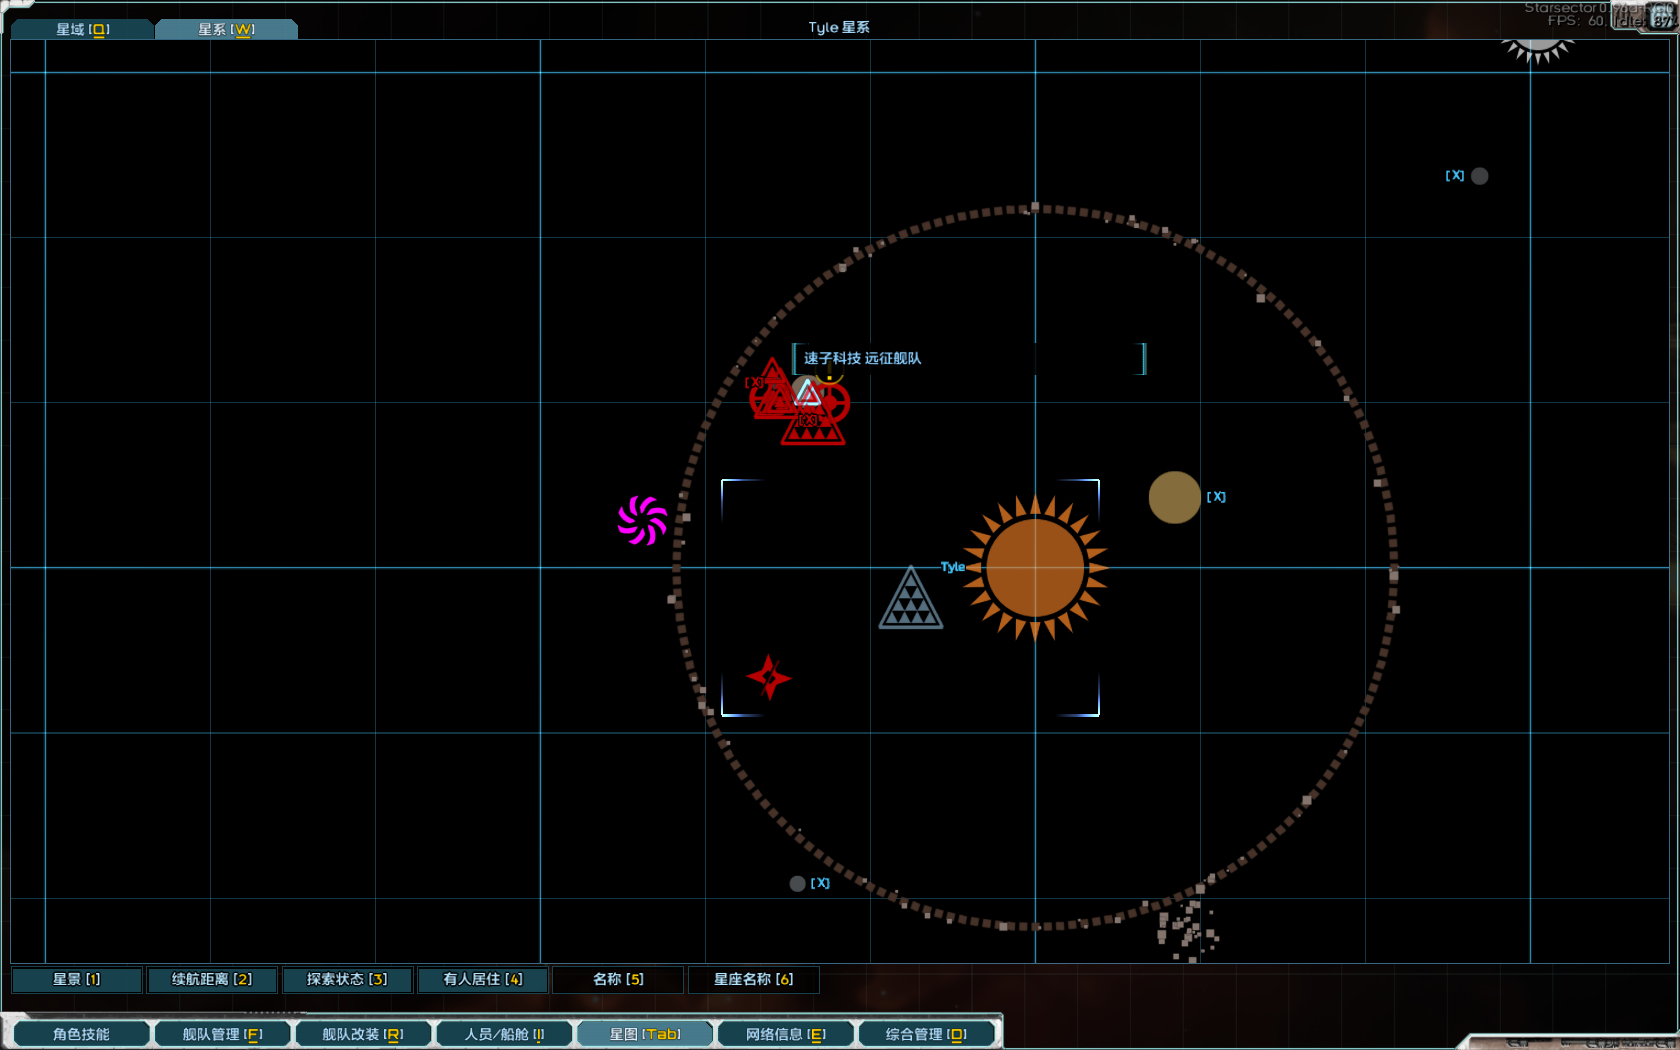Toggle the 探索状态 [3] filter

(x=347, y=979)
